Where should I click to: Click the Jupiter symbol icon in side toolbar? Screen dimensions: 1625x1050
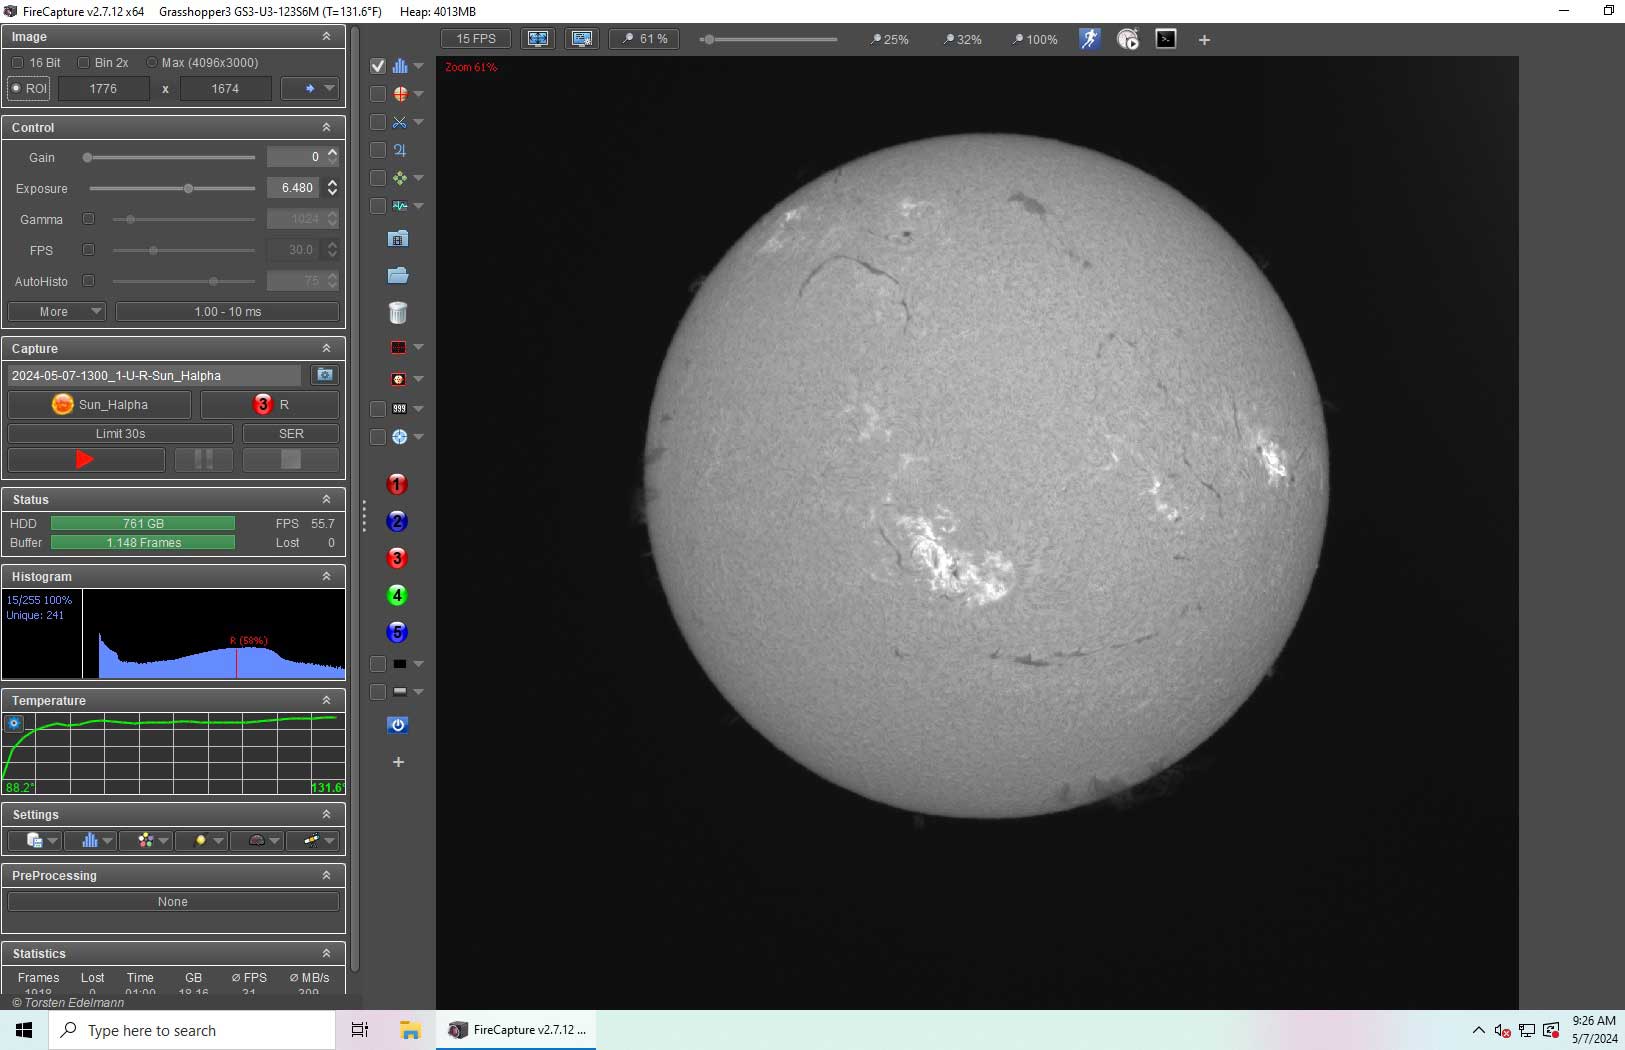click(400, 150)
